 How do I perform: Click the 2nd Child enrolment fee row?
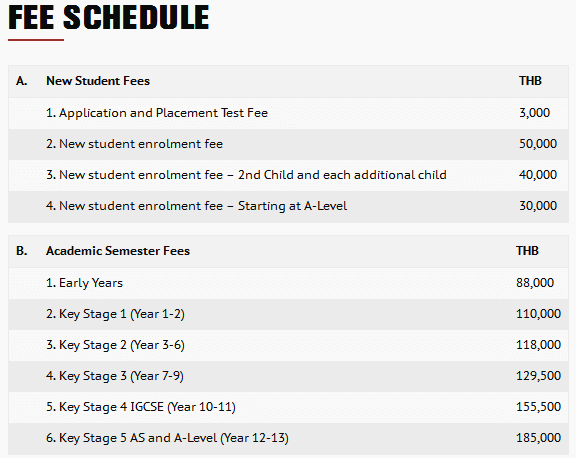point(288,175)
